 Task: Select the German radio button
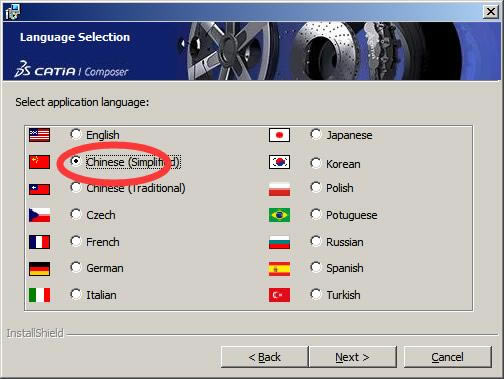coord(76,267)
